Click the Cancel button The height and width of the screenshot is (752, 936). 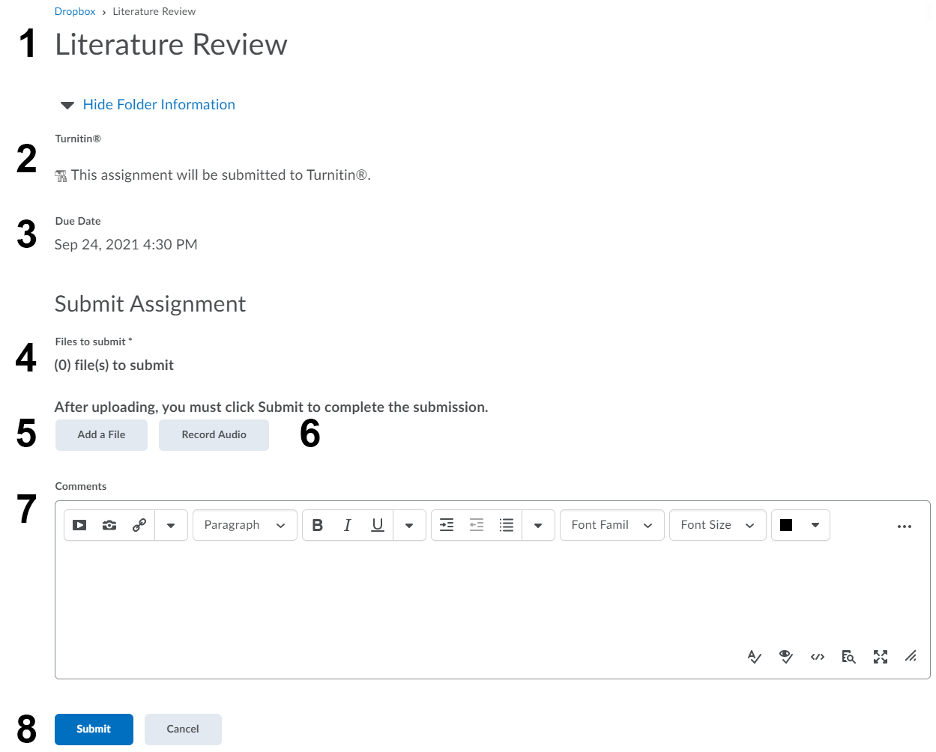click(183, 729)
